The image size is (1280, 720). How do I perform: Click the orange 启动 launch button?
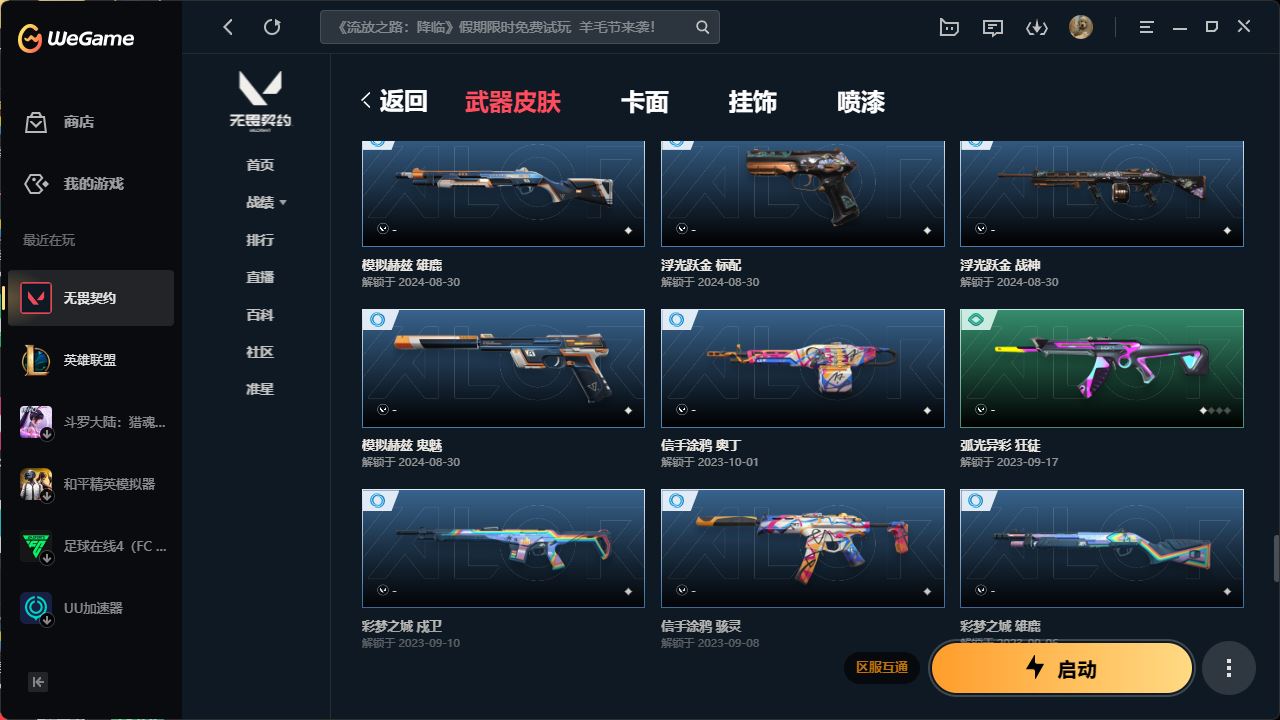pos(1062,669)
